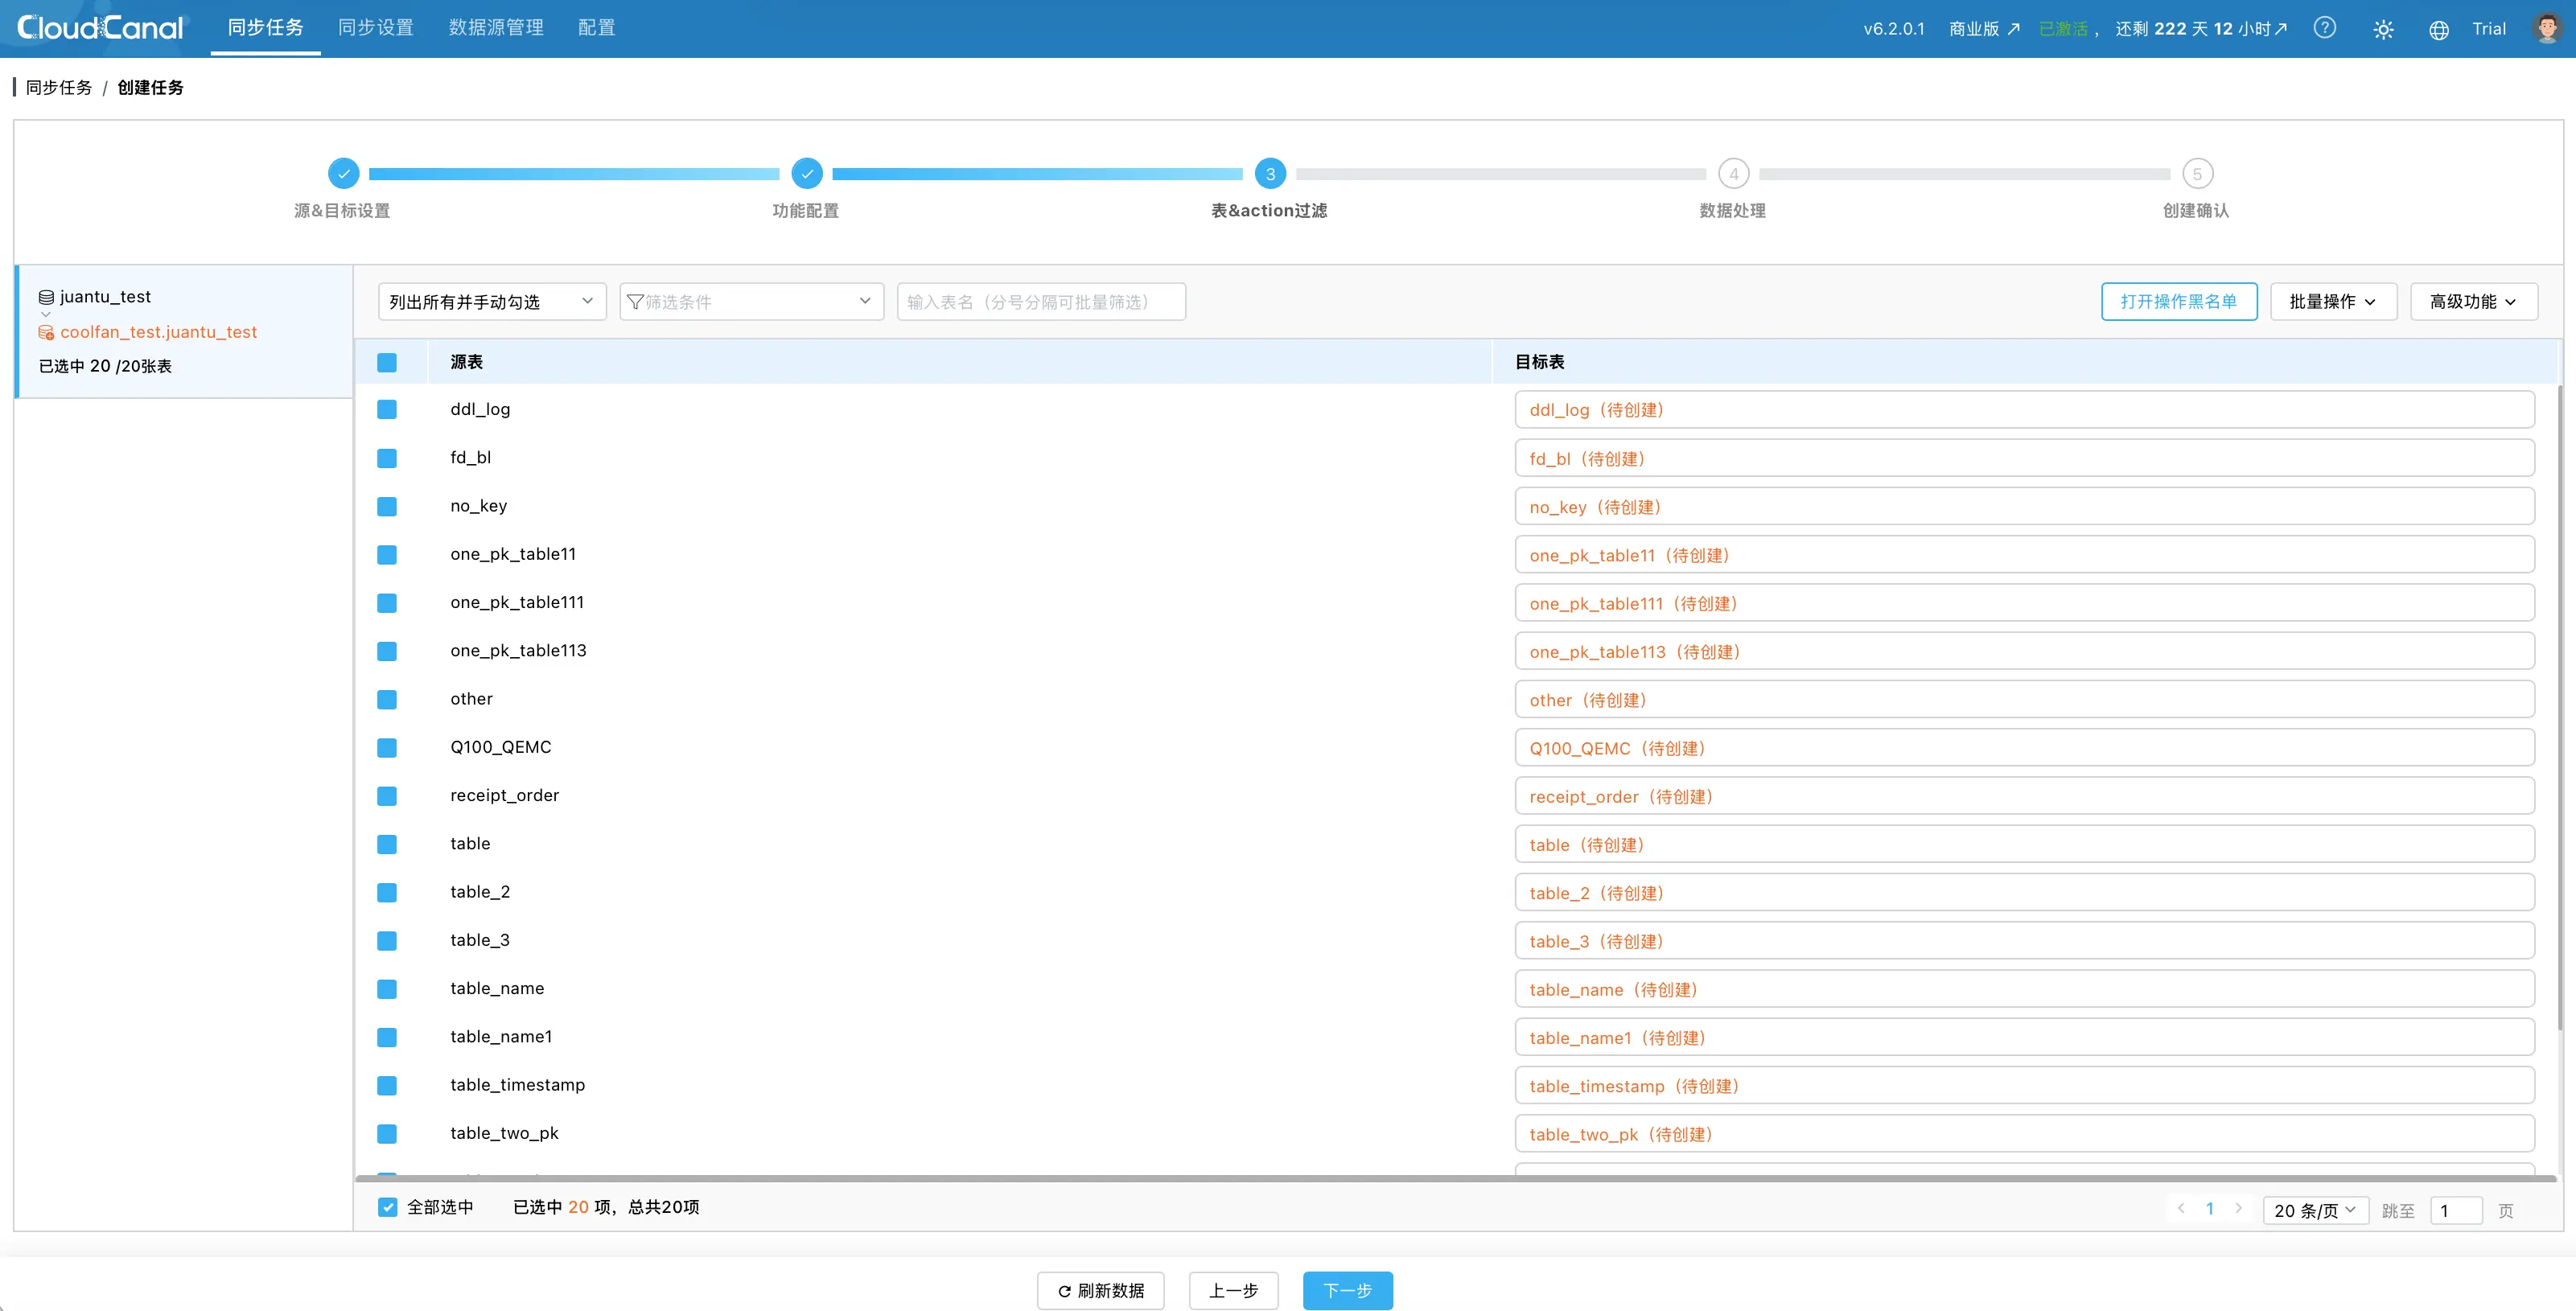Viewport: 2576px width, 1311px height.
Task: Go to next page arrow in pagination
Action: pyautogui.click(x=2238, y=1208)
